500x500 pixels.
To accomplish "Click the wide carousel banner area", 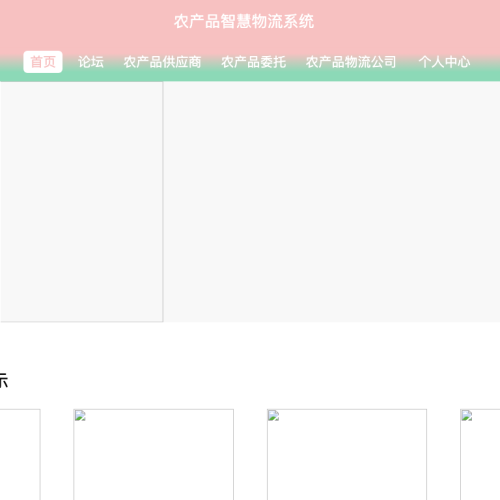I will click(332, 202).
